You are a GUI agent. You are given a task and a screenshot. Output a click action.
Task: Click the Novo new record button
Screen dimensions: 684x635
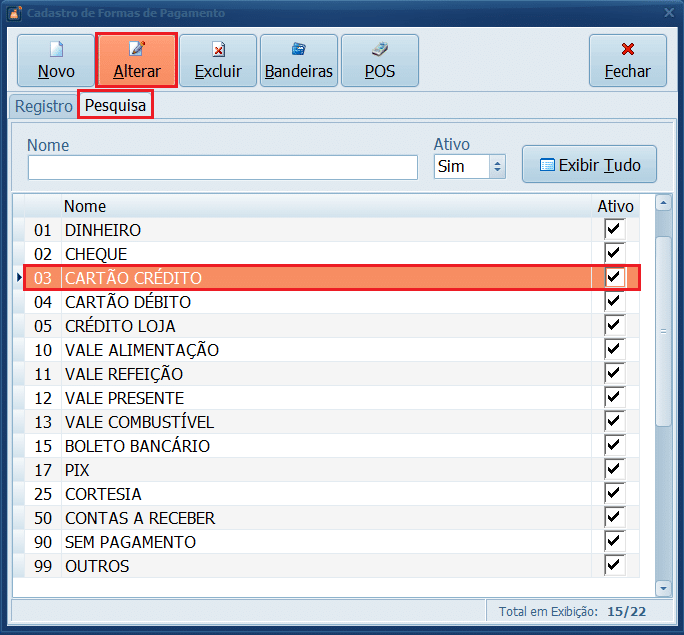[56, 60]
